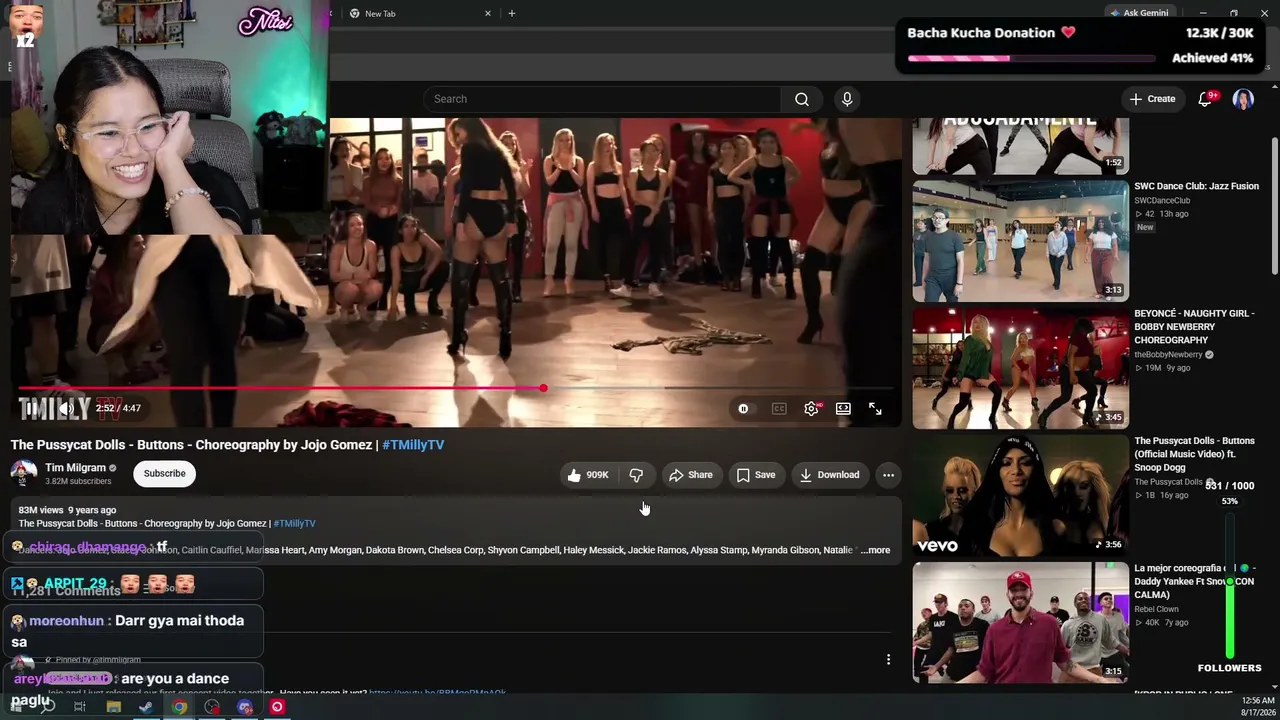
Task: Subscribe to Tim Milgram channel
Action: click(164, 473)
